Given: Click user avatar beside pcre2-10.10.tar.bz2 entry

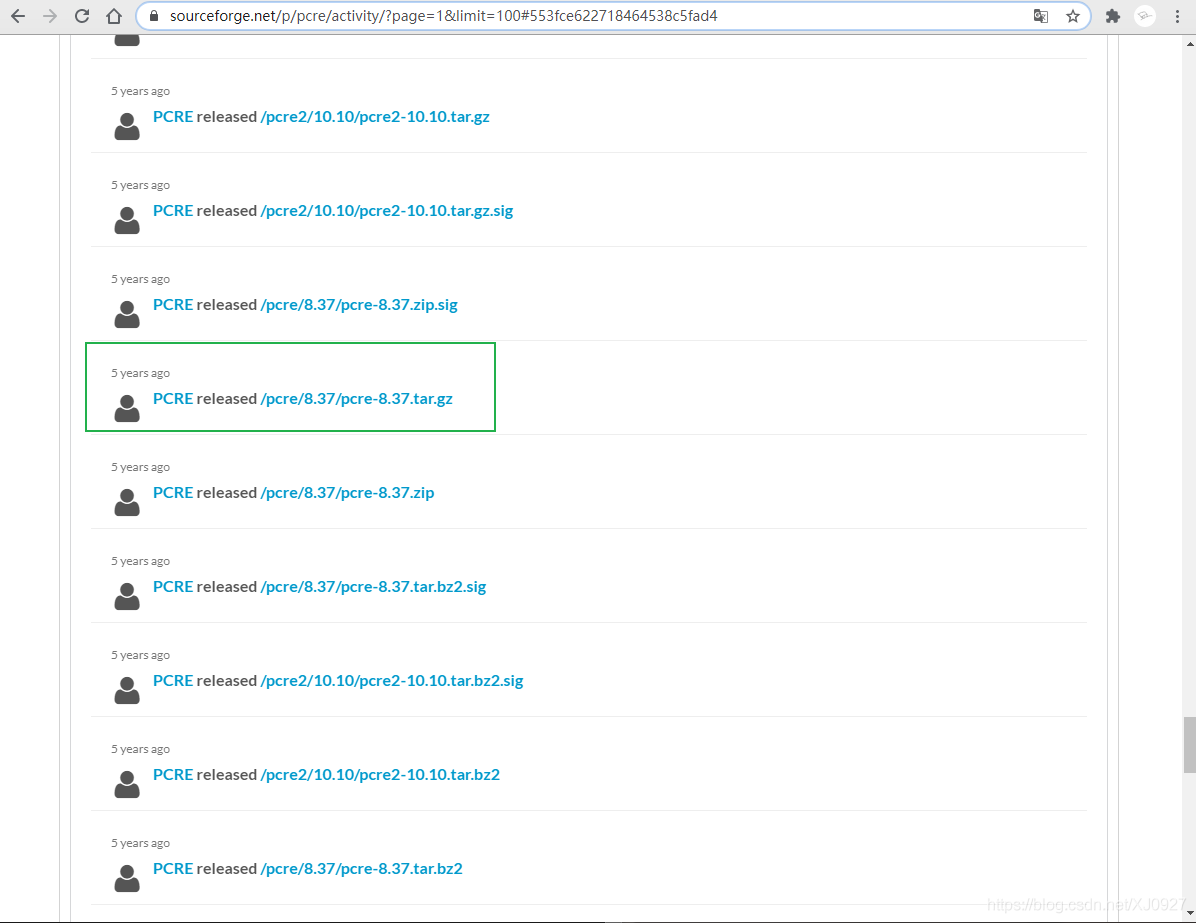Looking at the screenshot, I should 127,783.
